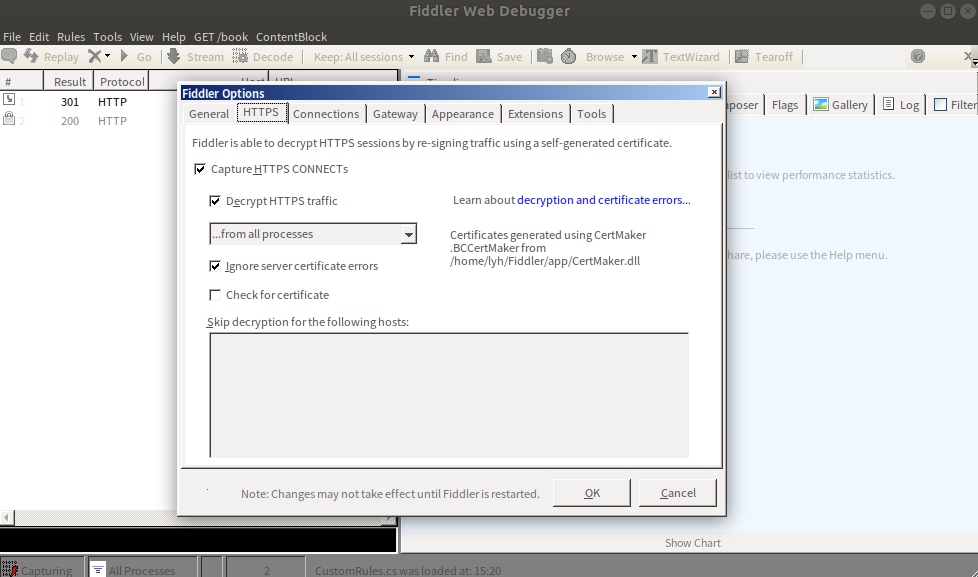Viewport: 978px width, 577px height.
Task: Click the Browse toolbar button
Action: (x=604, y=57)
